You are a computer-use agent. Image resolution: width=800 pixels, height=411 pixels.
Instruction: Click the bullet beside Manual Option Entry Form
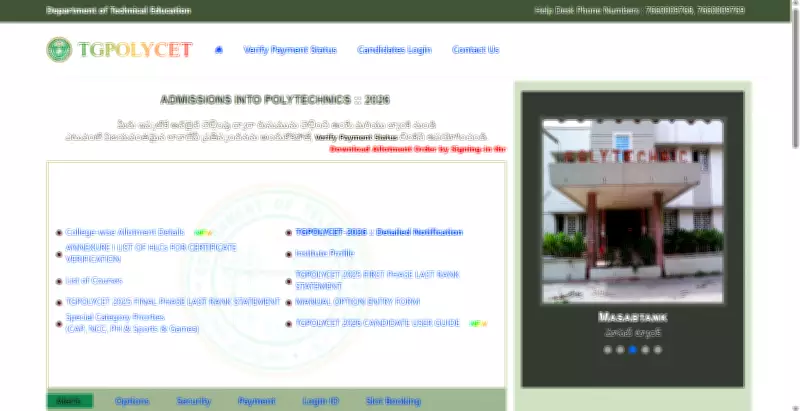(x=289, y=302)
